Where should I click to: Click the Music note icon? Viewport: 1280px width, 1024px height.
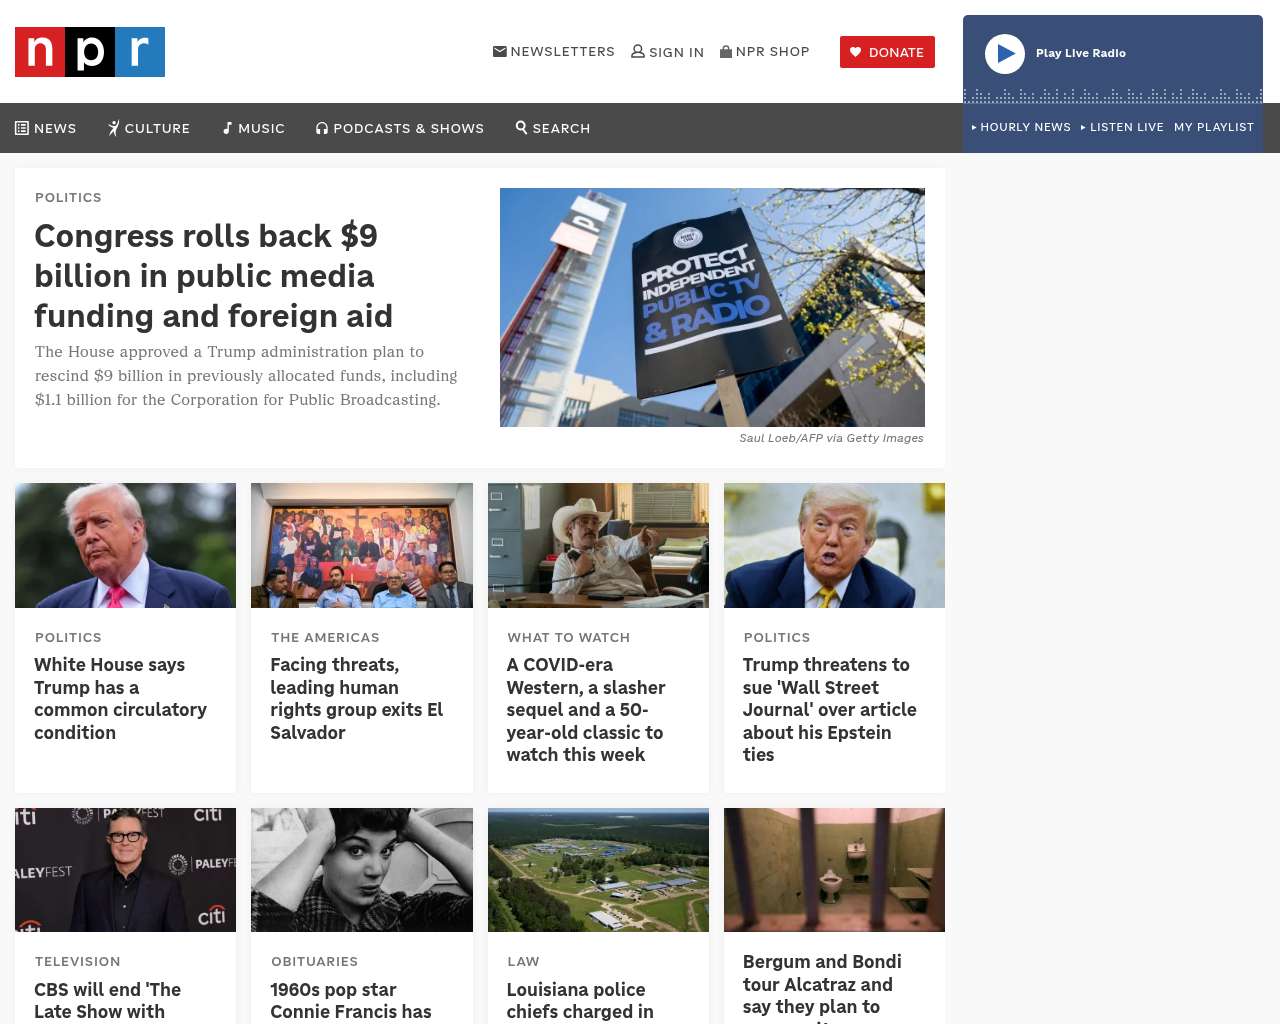pyautogui.click(x=228, y=128)
